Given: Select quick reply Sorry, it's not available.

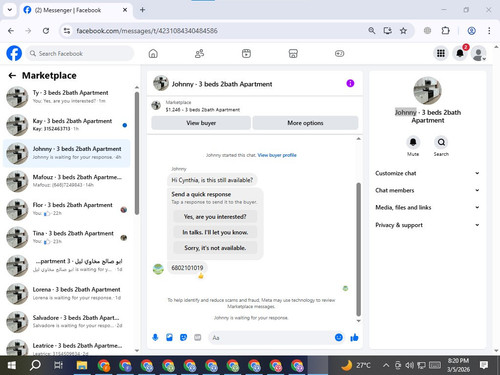Looking at the screenshot, I should 215,248.
